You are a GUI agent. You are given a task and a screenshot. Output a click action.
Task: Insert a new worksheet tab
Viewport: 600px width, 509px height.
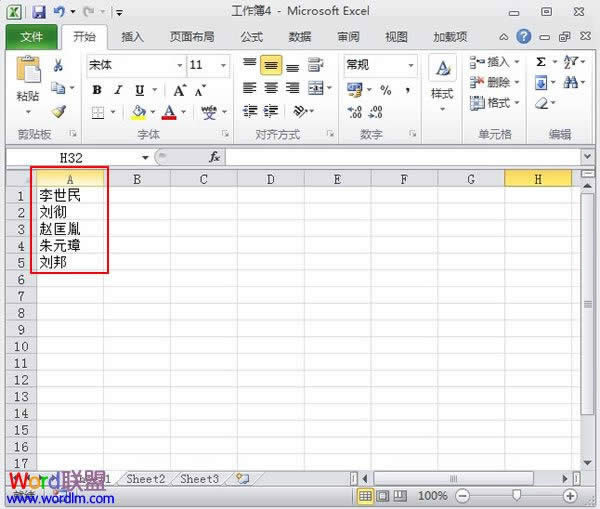tap(243, 478)
